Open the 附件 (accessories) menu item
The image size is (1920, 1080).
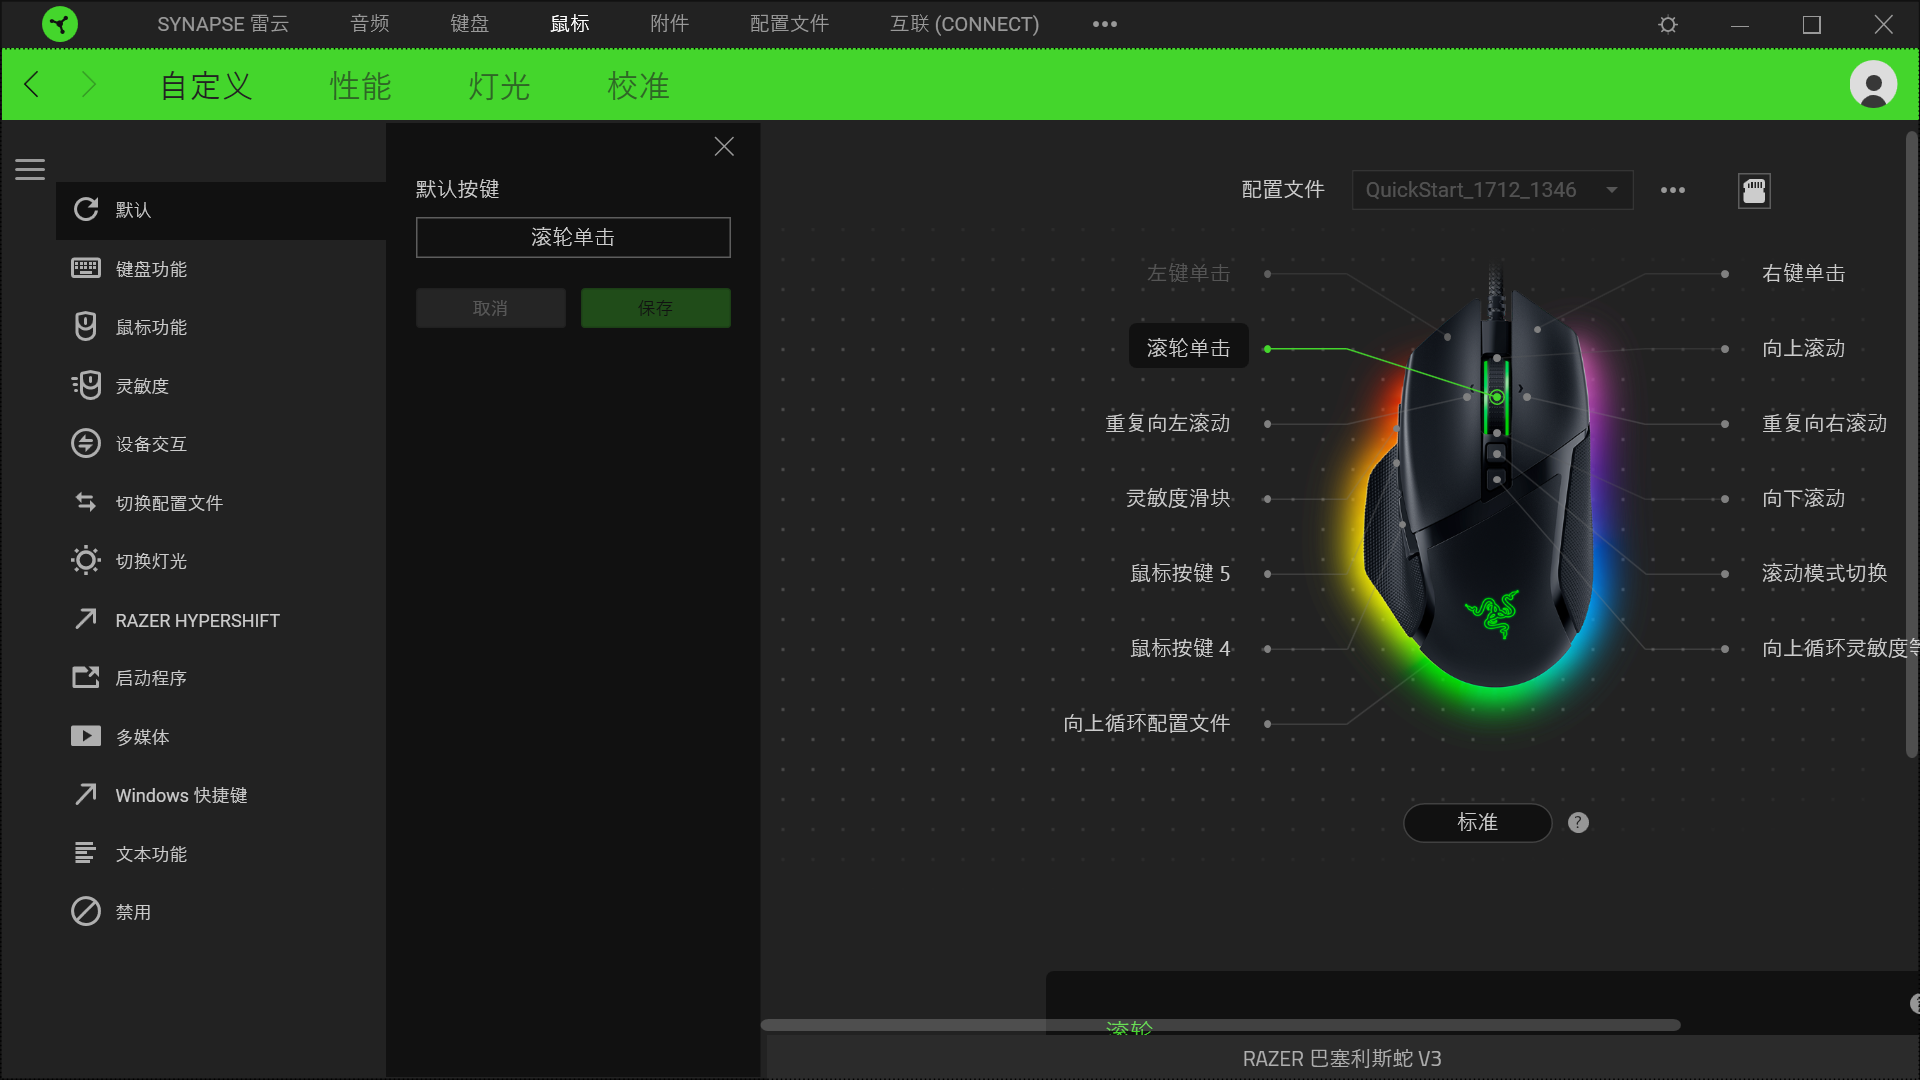pyautogui.click(x=668, y=23)
